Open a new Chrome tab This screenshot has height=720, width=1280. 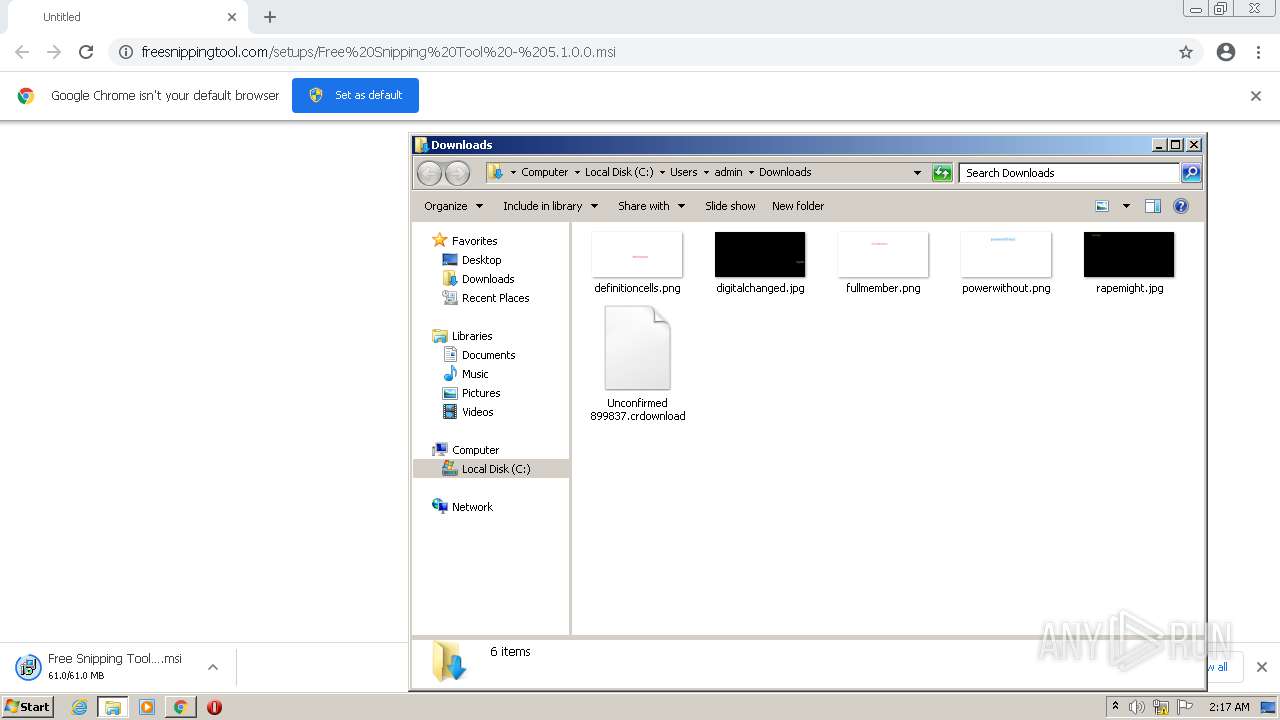coord(270,17)
